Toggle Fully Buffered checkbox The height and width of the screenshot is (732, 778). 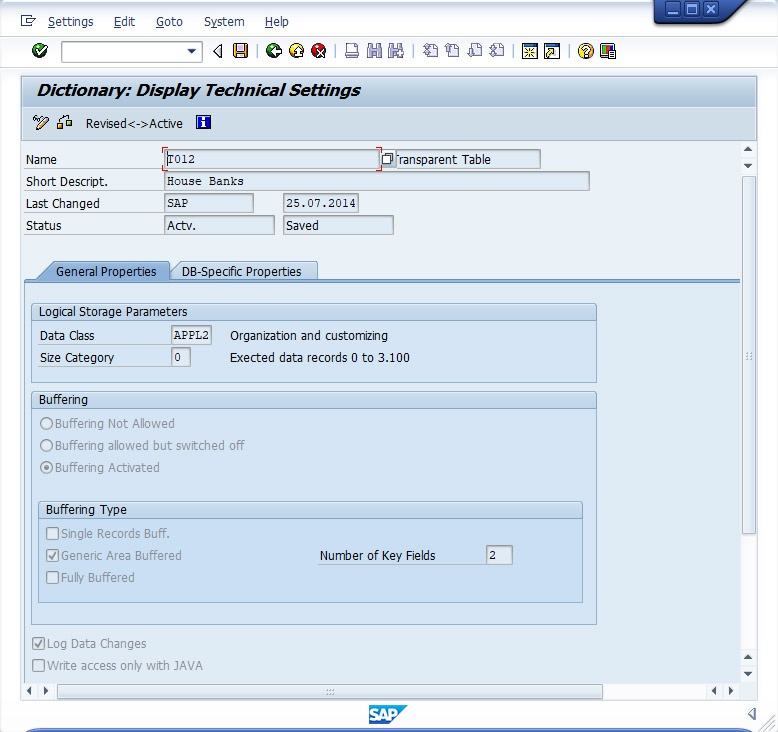tap(52, 577)
